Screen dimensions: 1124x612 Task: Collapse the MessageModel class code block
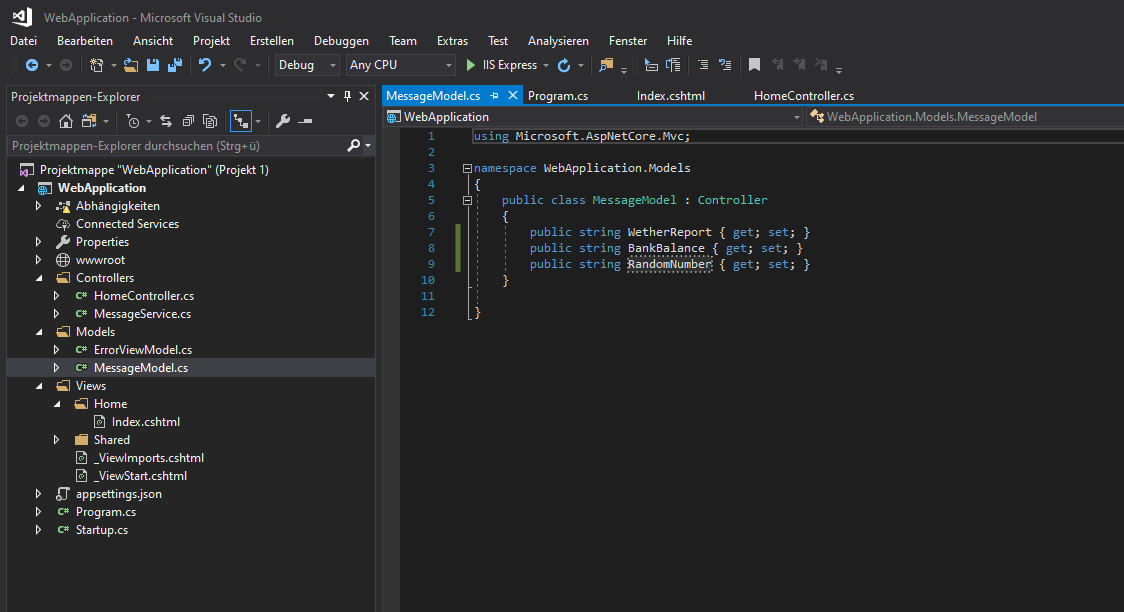467,201
